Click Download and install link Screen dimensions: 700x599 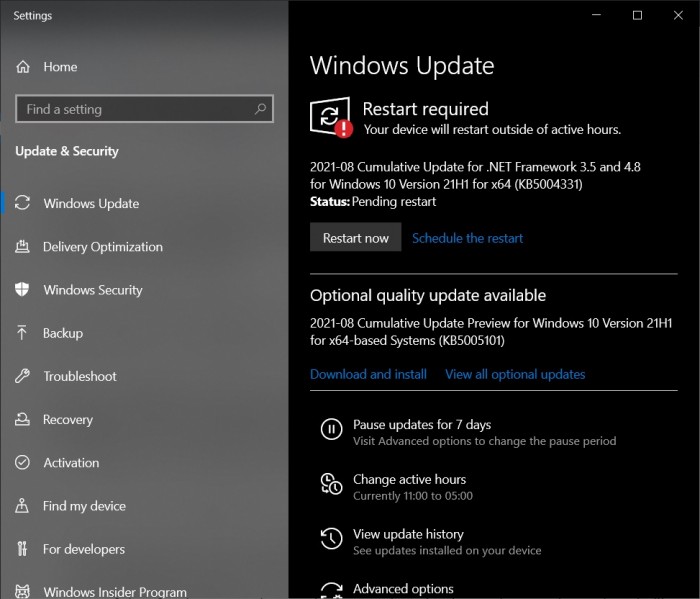click(368, 374)
